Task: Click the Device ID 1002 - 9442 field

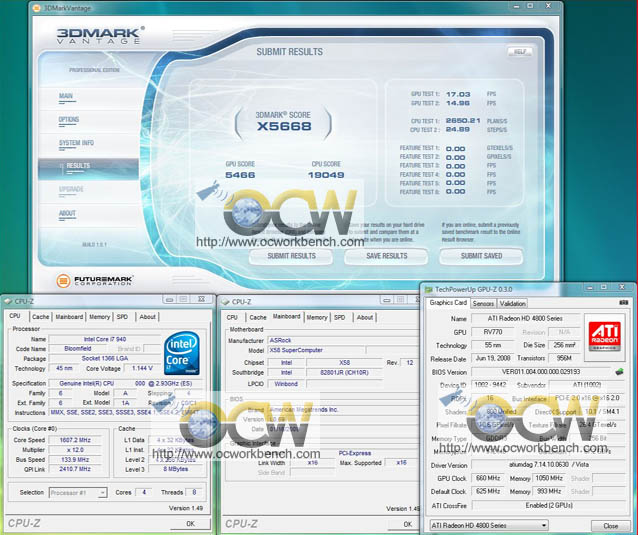Action: 490,384
